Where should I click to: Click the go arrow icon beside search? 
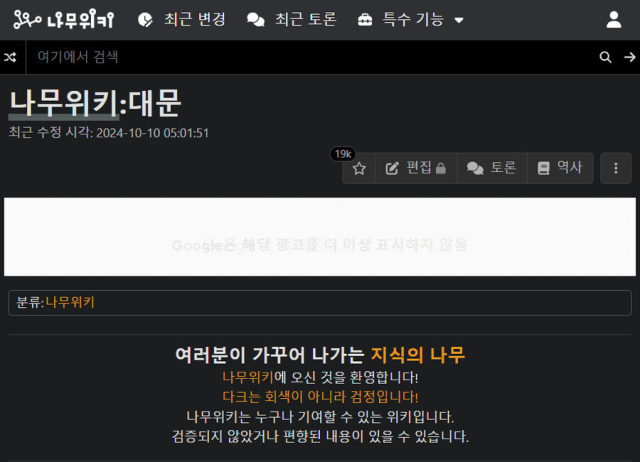click(x=630, y=57)
